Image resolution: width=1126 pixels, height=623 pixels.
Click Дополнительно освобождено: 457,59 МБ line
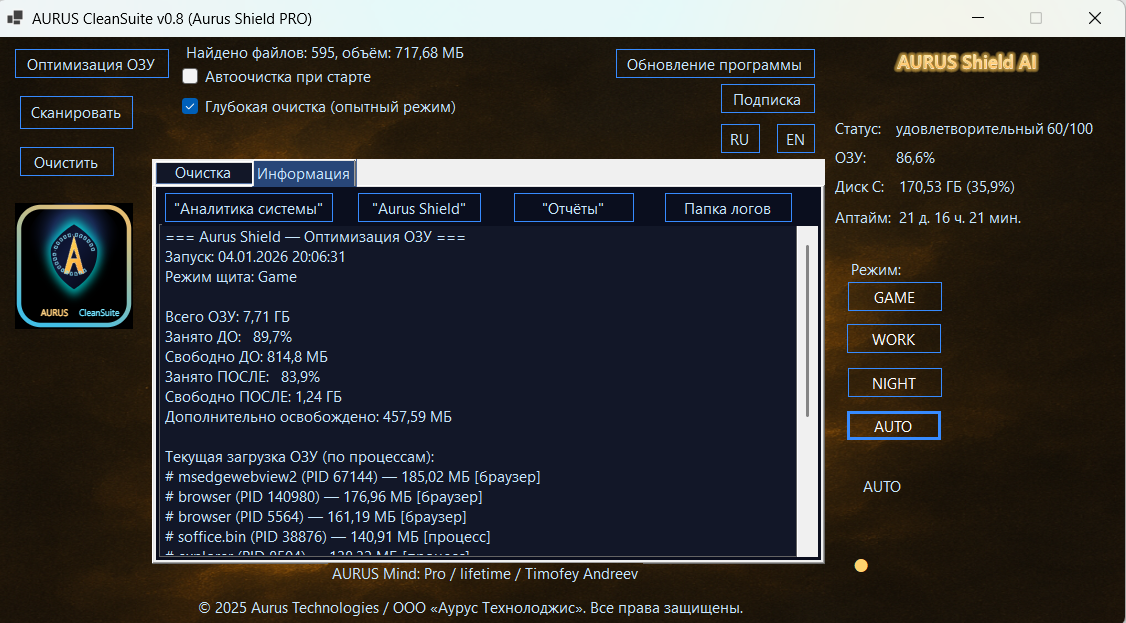coord(308,417)
